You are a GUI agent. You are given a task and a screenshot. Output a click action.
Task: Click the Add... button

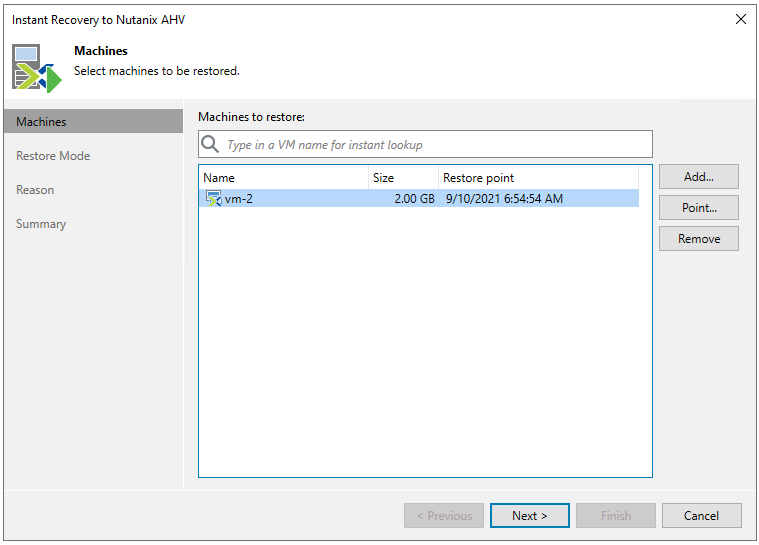pos(698,177)
